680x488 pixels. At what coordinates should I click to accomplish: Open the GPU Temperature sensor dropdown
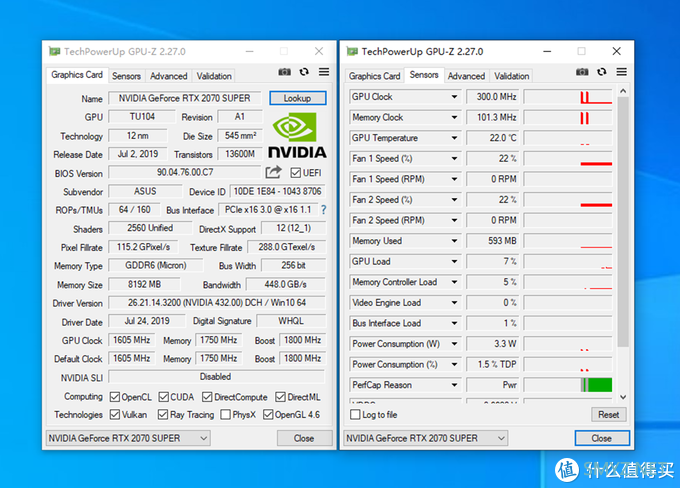pos(454,138)
